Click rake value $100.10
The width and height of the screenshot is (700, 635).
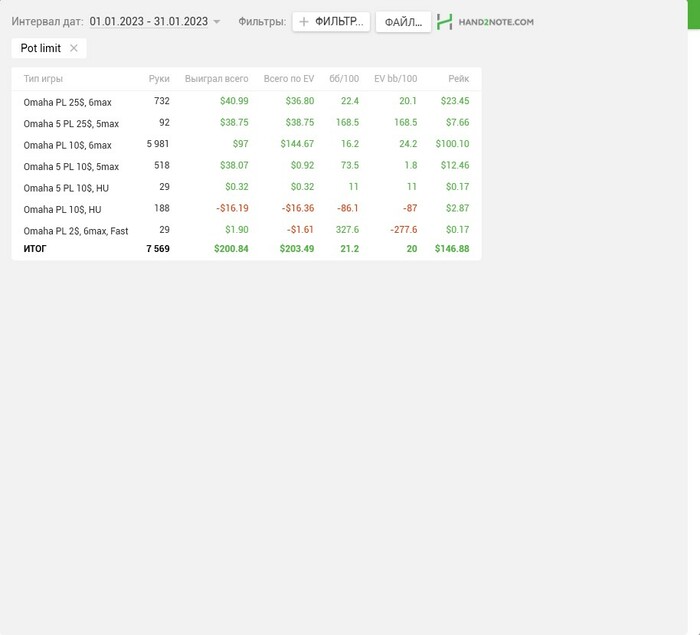click(452, 144)
